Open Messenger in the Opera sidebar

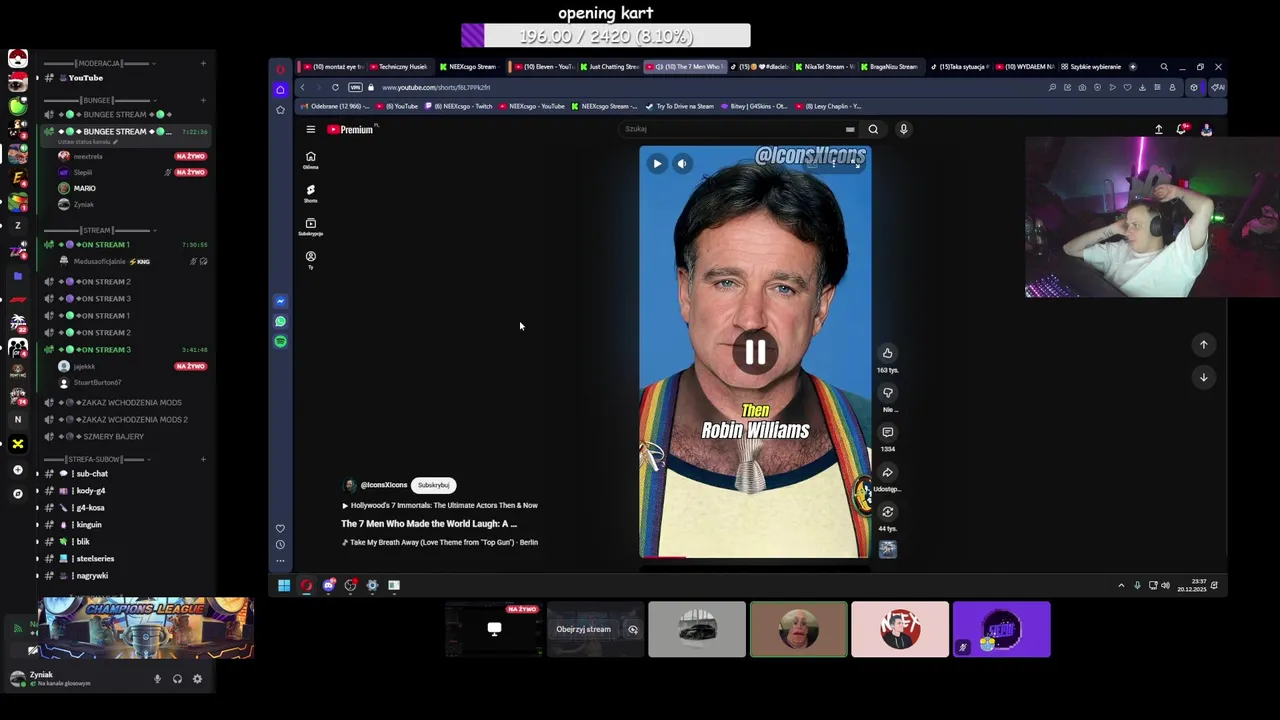tap(281, 301)
